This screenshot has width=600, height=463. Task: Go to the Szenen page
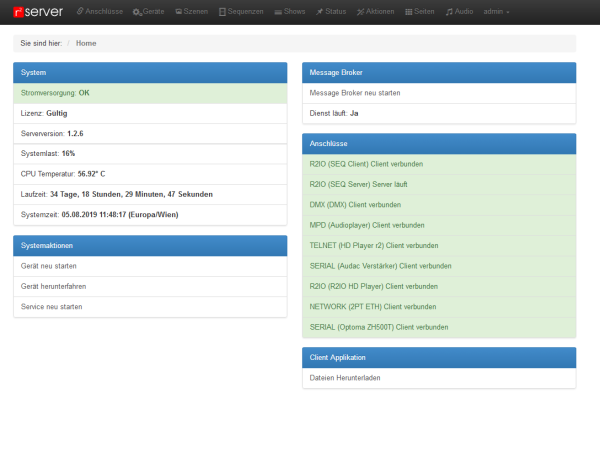[x=191, y=11]
